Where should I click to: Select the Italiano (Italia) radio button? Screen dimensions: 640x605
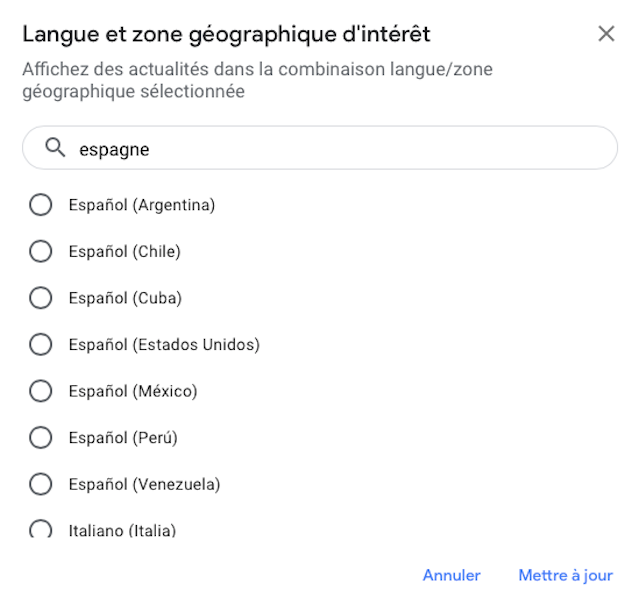pyautogui.click(x=41, y=530)
